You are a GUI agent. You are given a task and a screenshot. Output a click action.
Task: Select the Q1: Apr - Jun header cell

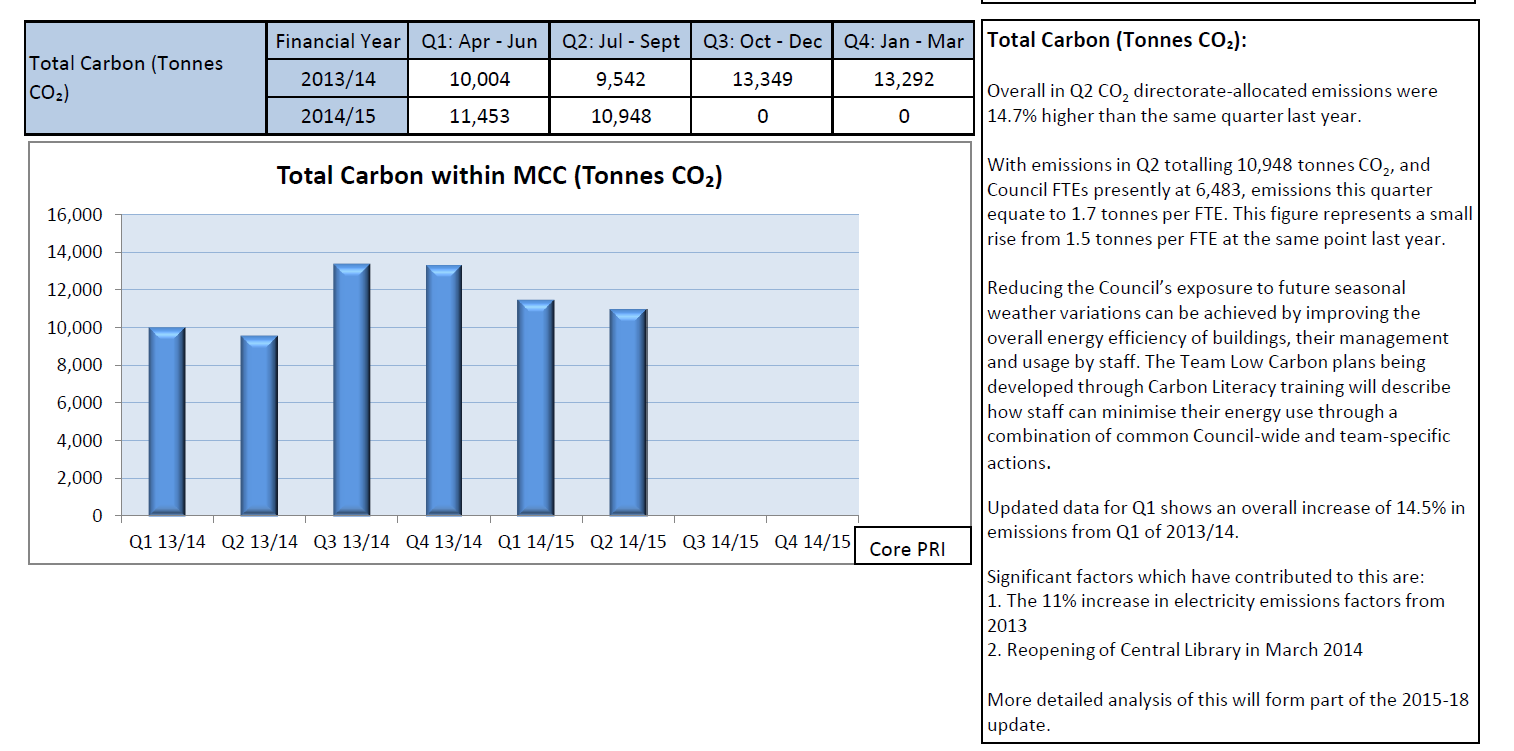(479, 42)
